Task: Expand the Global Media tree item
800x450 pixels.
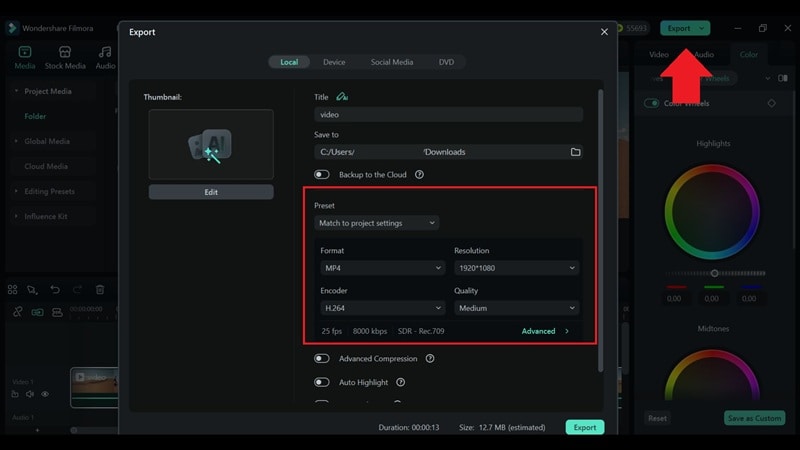Action: tap(16, 141)
